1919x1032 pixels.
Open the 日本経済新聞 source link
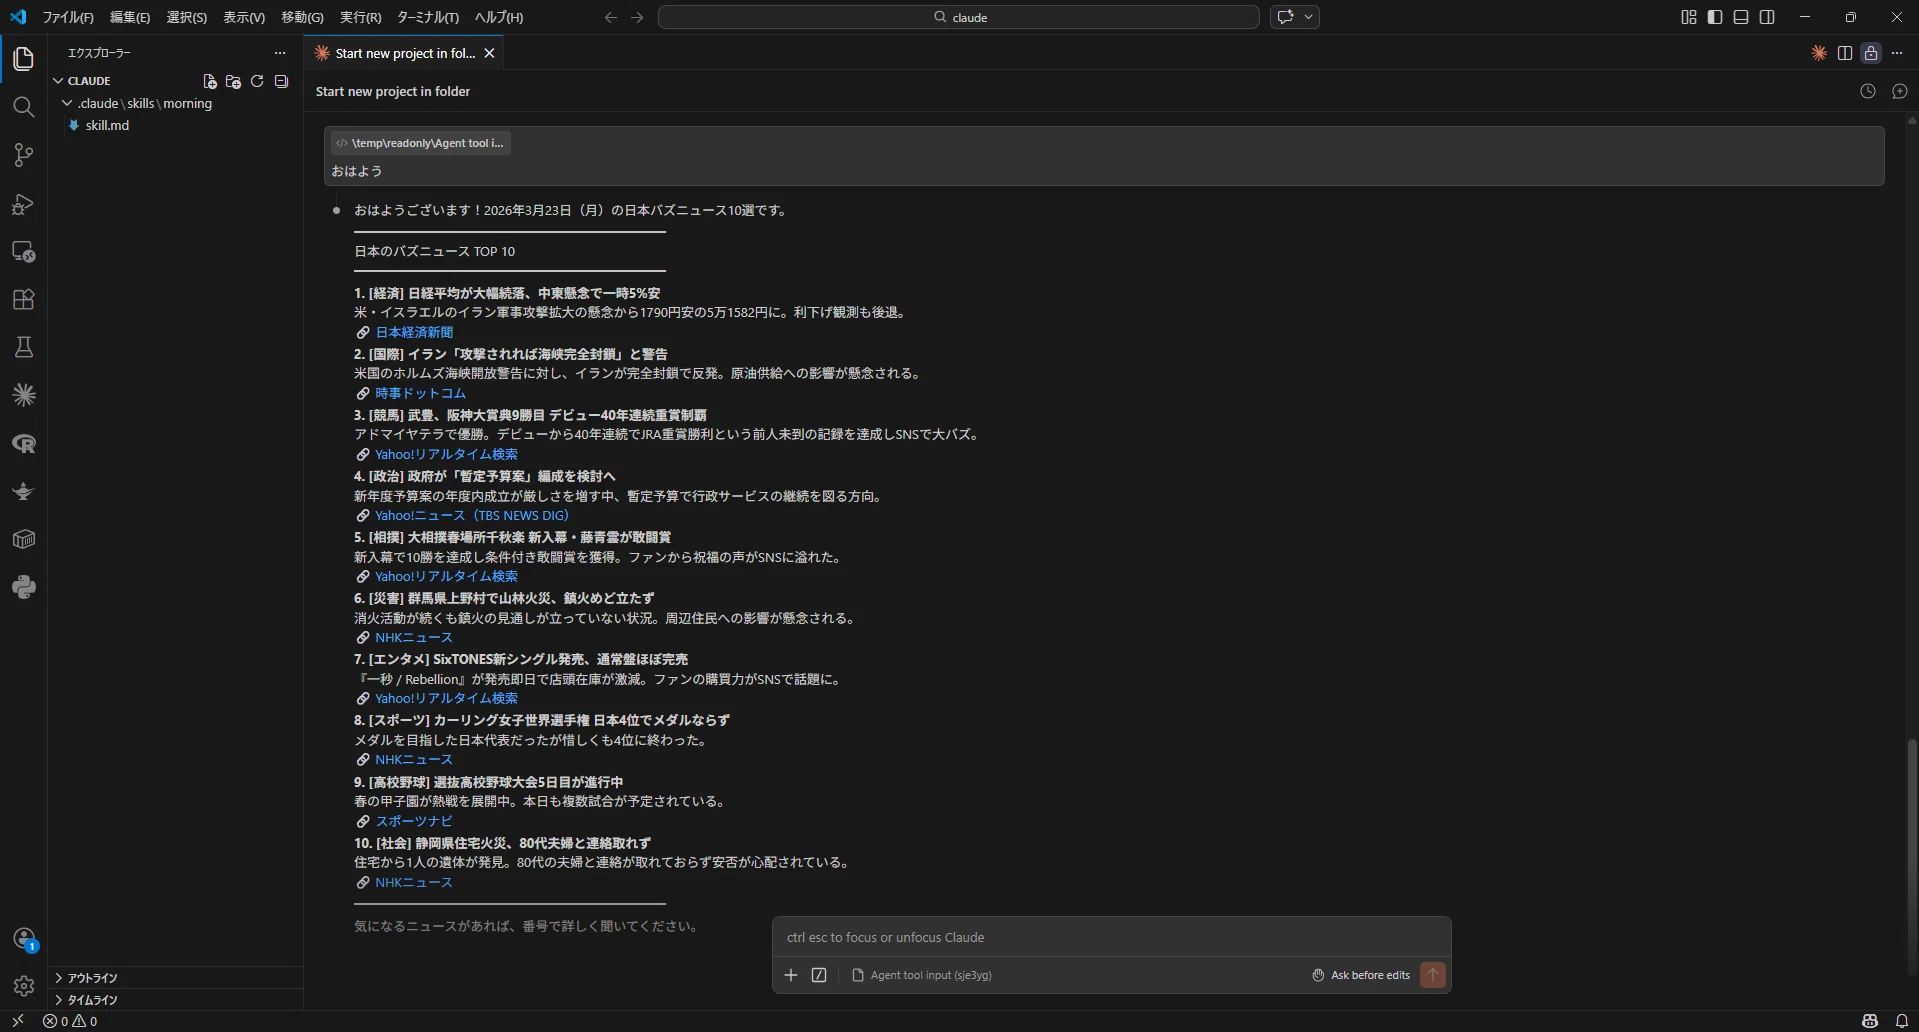(414, 332)
